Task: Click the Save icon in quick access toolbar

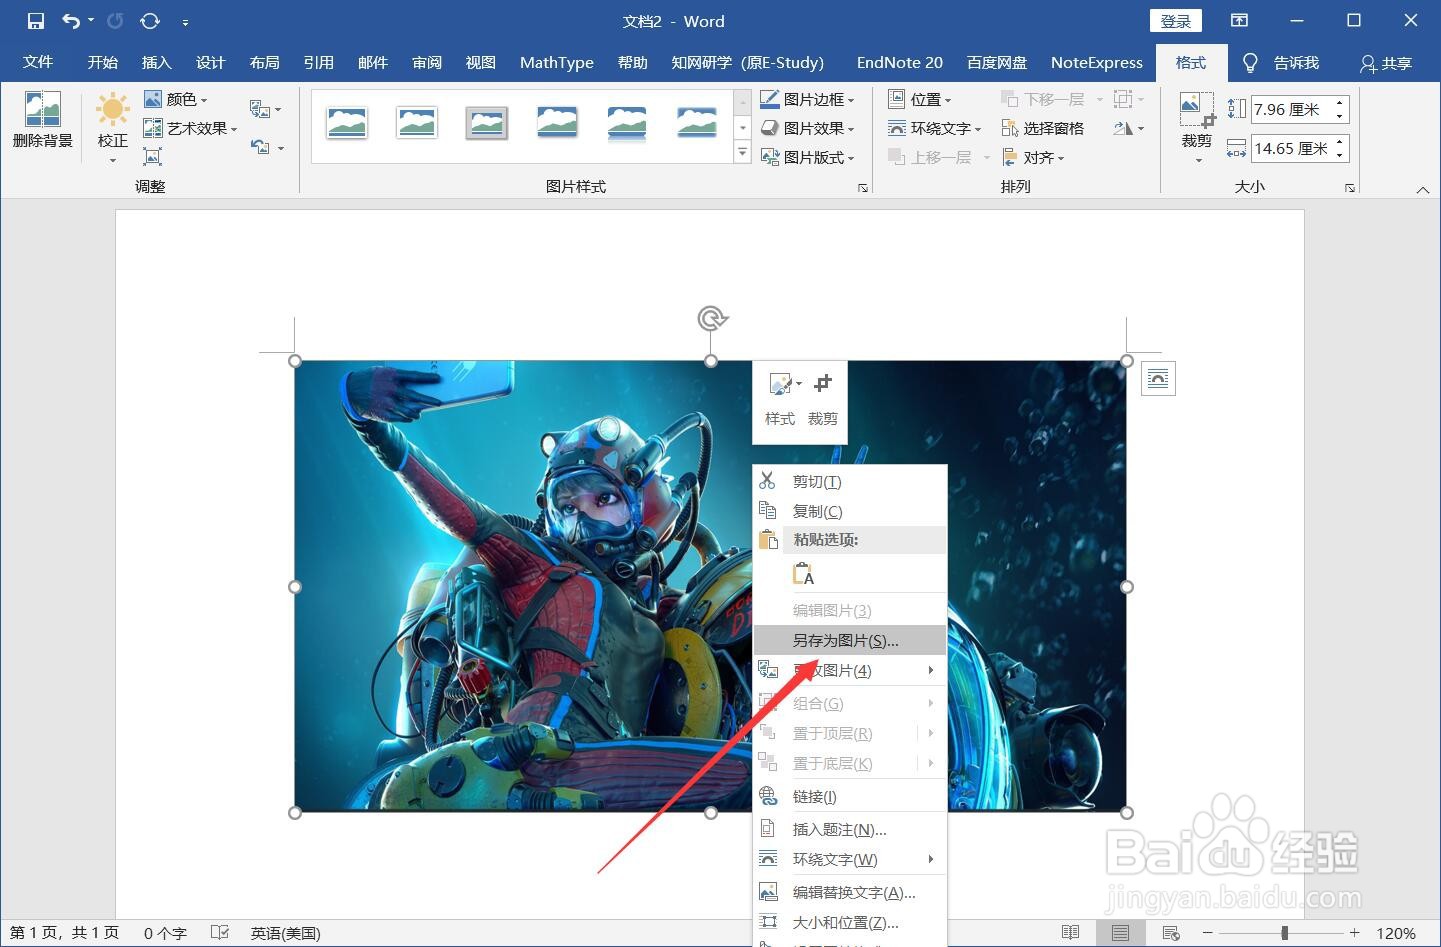Action: click(35, 21)
